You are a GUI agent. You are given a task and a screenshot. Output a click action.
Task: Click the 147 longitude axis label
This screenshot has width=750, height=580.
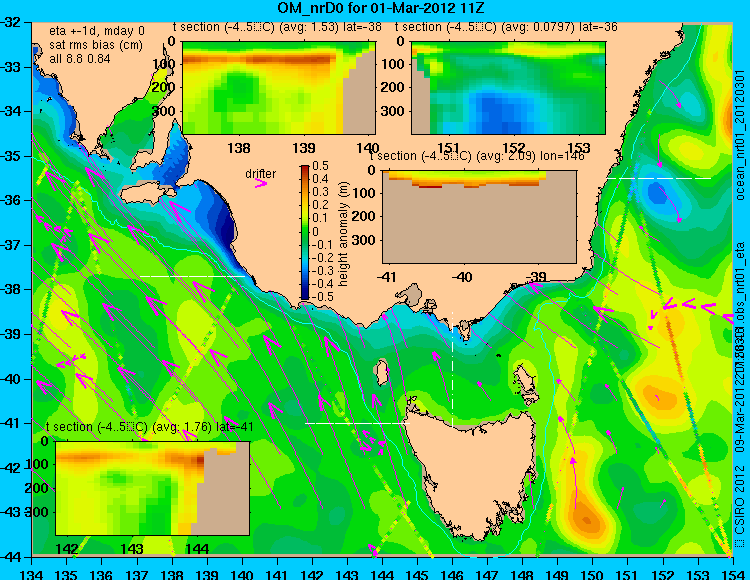coord(487,574)
